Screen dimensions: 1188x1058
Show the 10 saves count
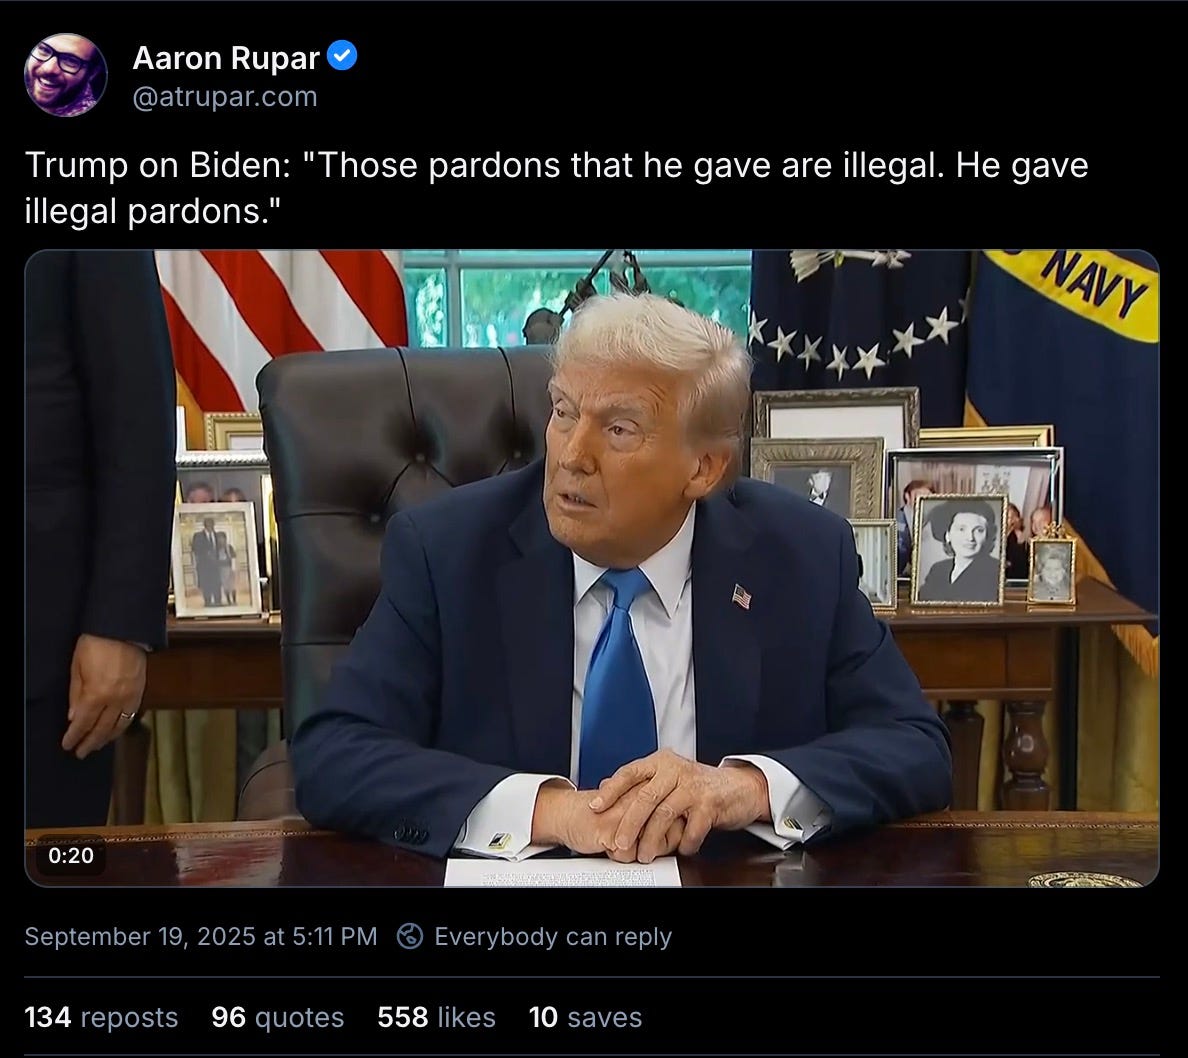(x=585, y=1017)
